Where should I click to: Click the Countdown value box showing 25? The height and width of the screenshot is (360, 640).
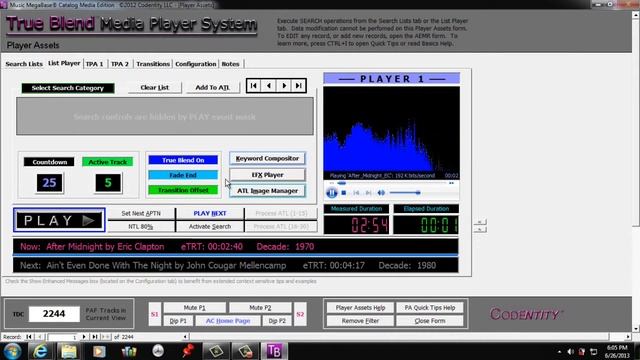click(49, 182)
